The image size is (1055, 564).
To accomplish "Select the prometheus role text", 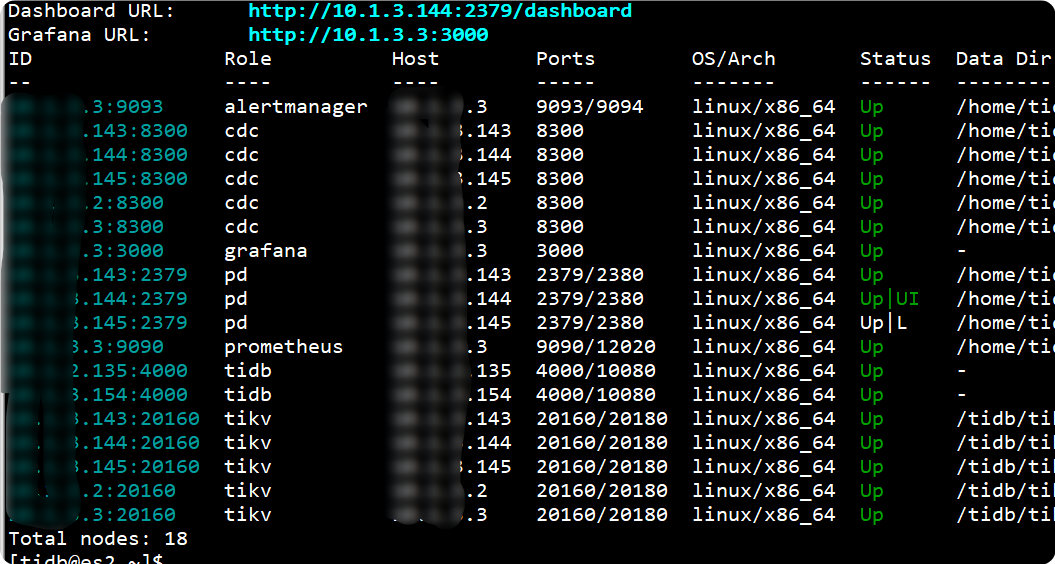I will click(283, 347).
